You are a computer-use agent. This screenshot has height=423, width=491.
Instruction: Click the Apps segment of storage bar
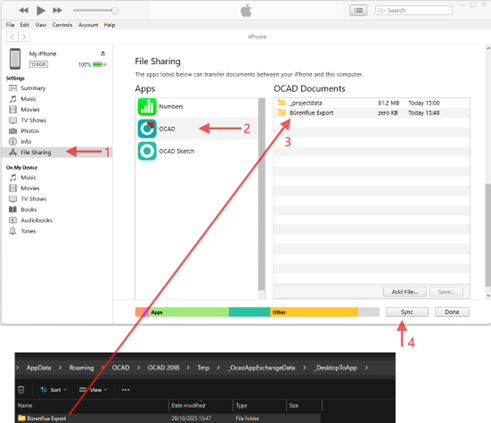(x=189, y=312)
